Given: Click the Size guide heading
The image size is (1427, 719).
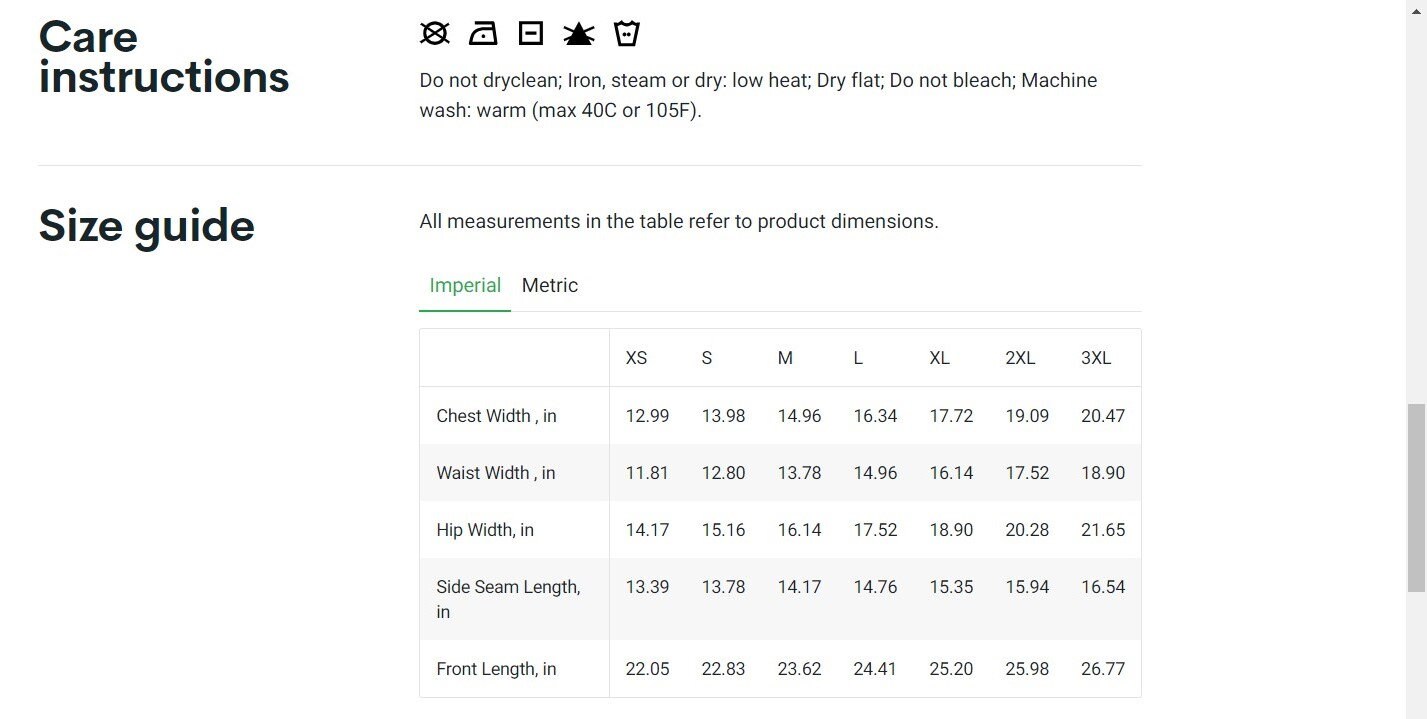Looking at the screenshot, I should click(x=147, y=225).
